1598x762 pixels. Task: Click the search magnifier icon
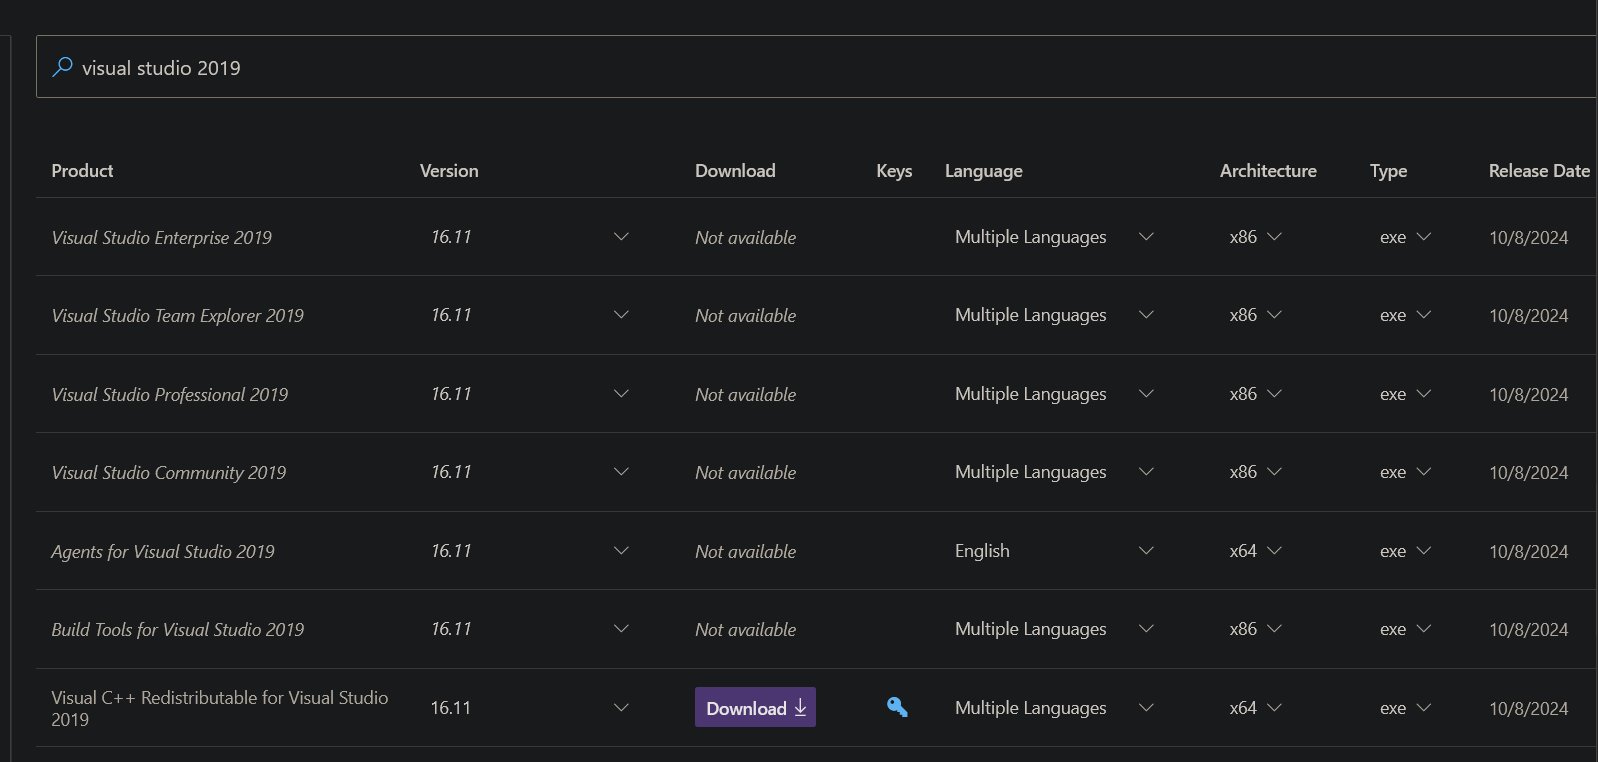62,67
